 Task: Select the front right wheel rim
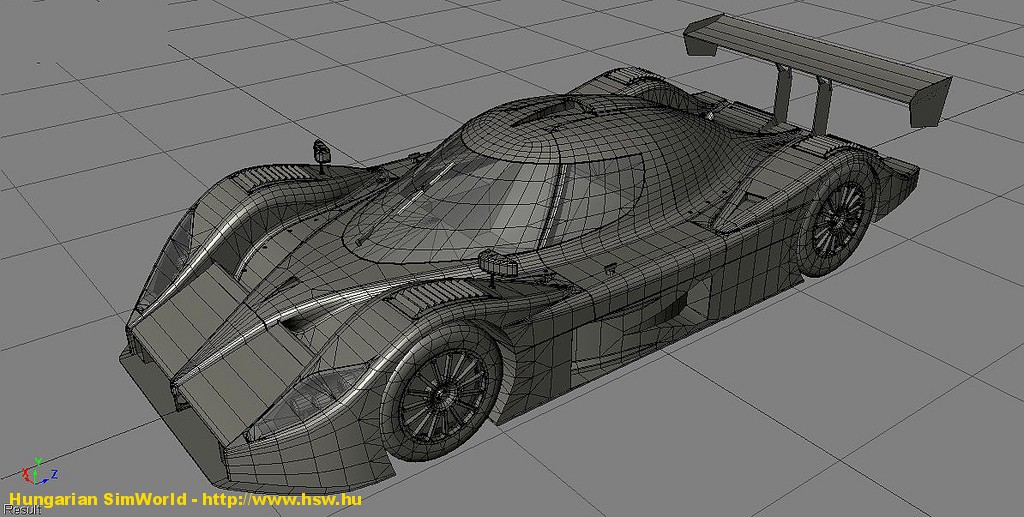(440, 390)
